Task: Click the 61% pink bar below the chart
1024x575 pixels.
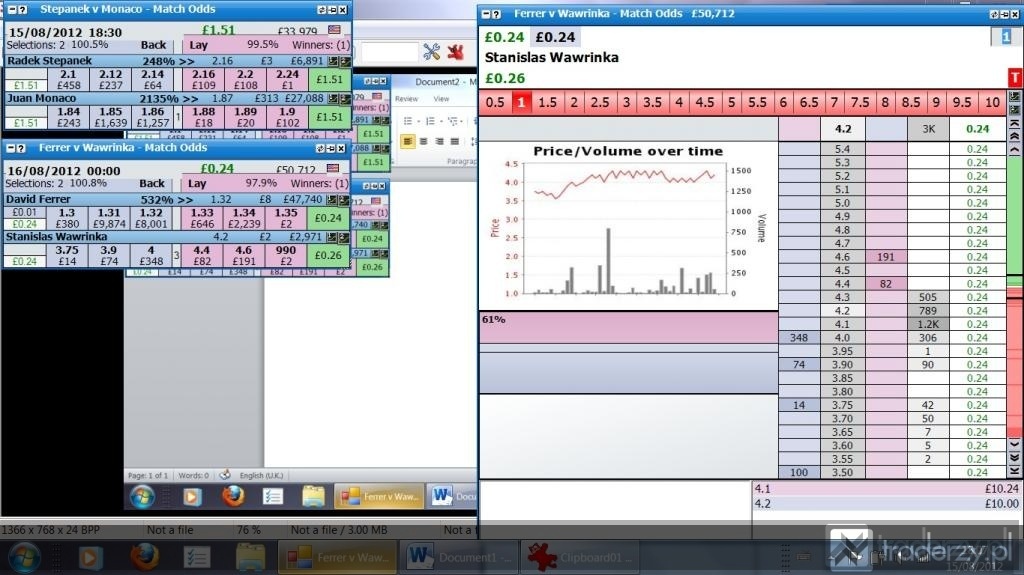Action: [x=629, y=327]
